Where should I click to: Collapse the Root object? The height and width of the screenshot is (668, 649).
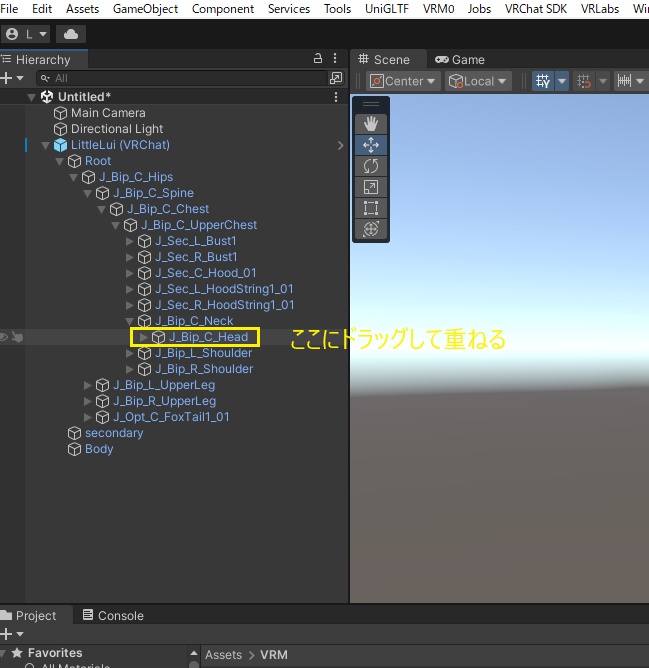[x=59, y=161]
